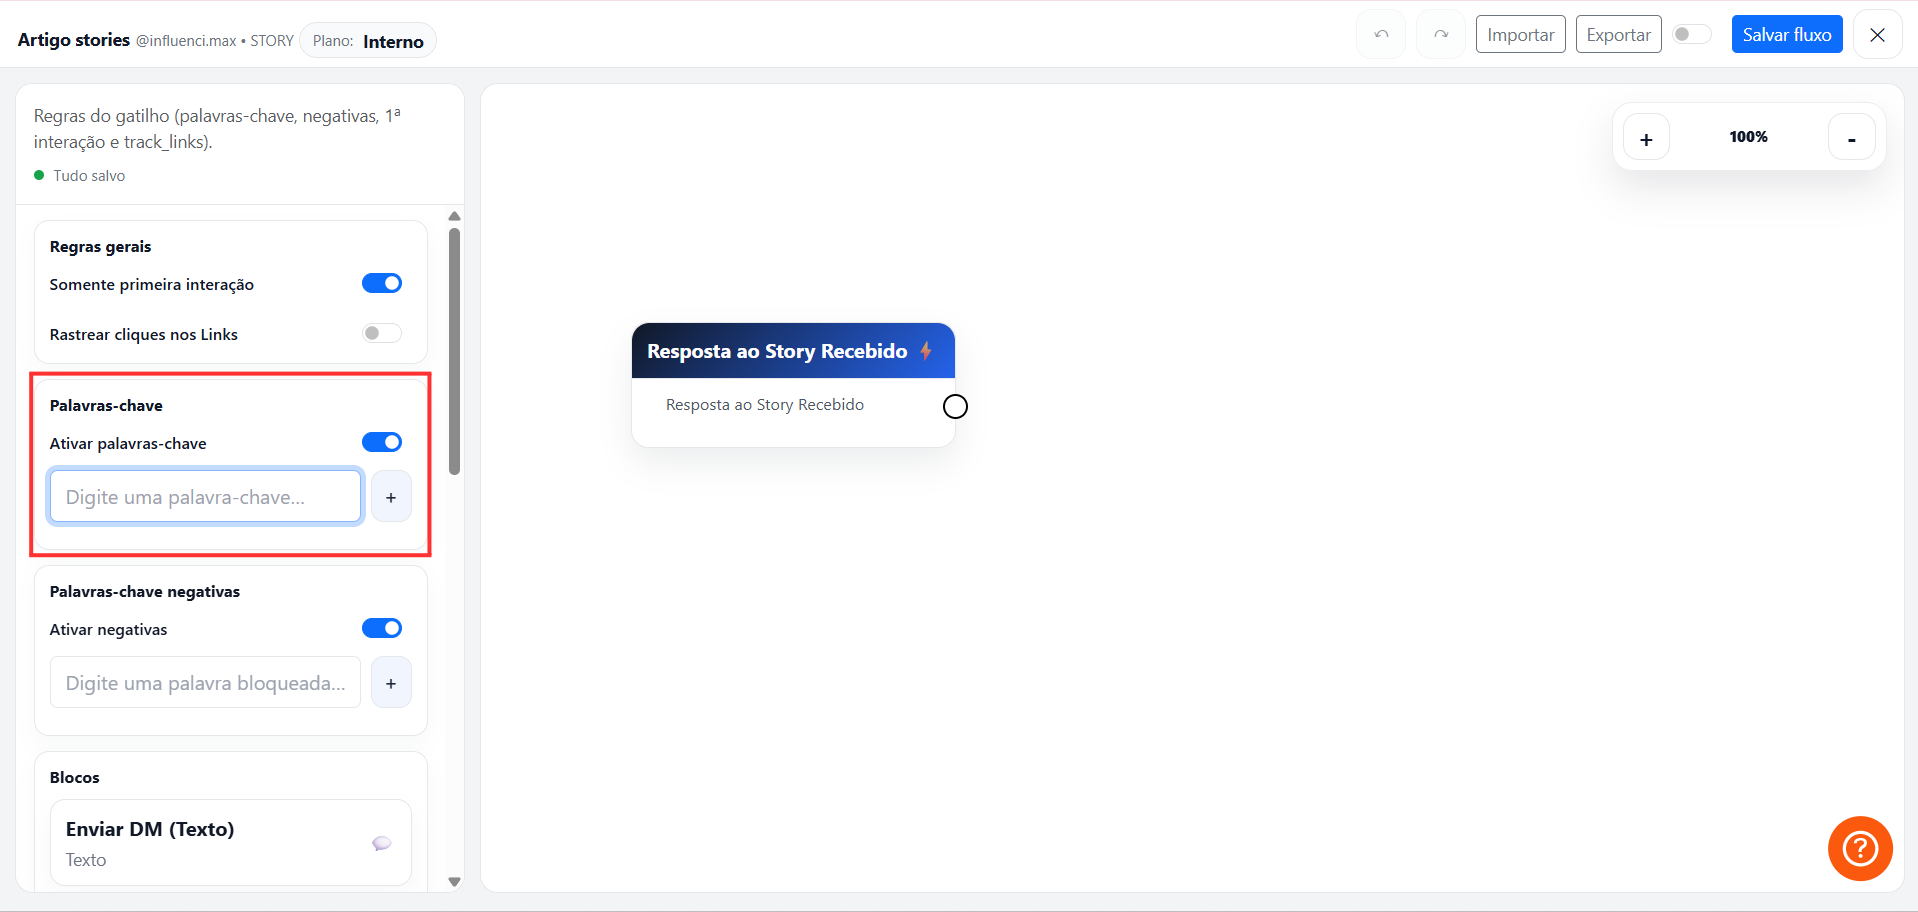Zoom out the canvas with minus
The height and width of the screenshot is (912, 1918).
[1851, 138]
